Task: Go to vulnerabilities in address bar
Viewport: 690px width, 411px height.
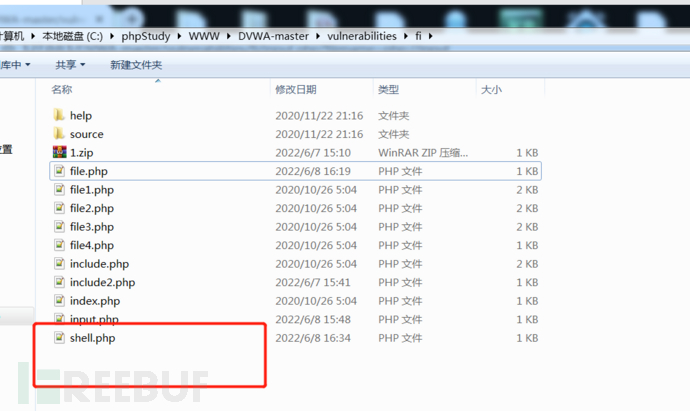Action: coord(362,36)
